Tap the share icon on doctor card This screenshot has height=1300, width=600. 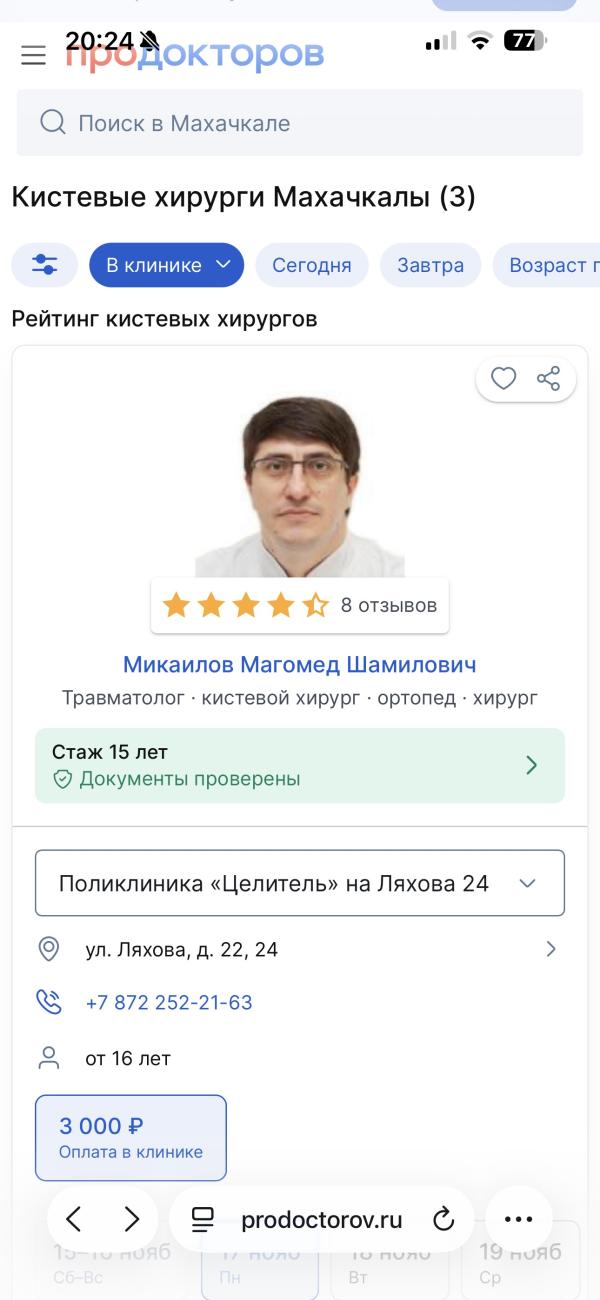click(x=548, y=379)
